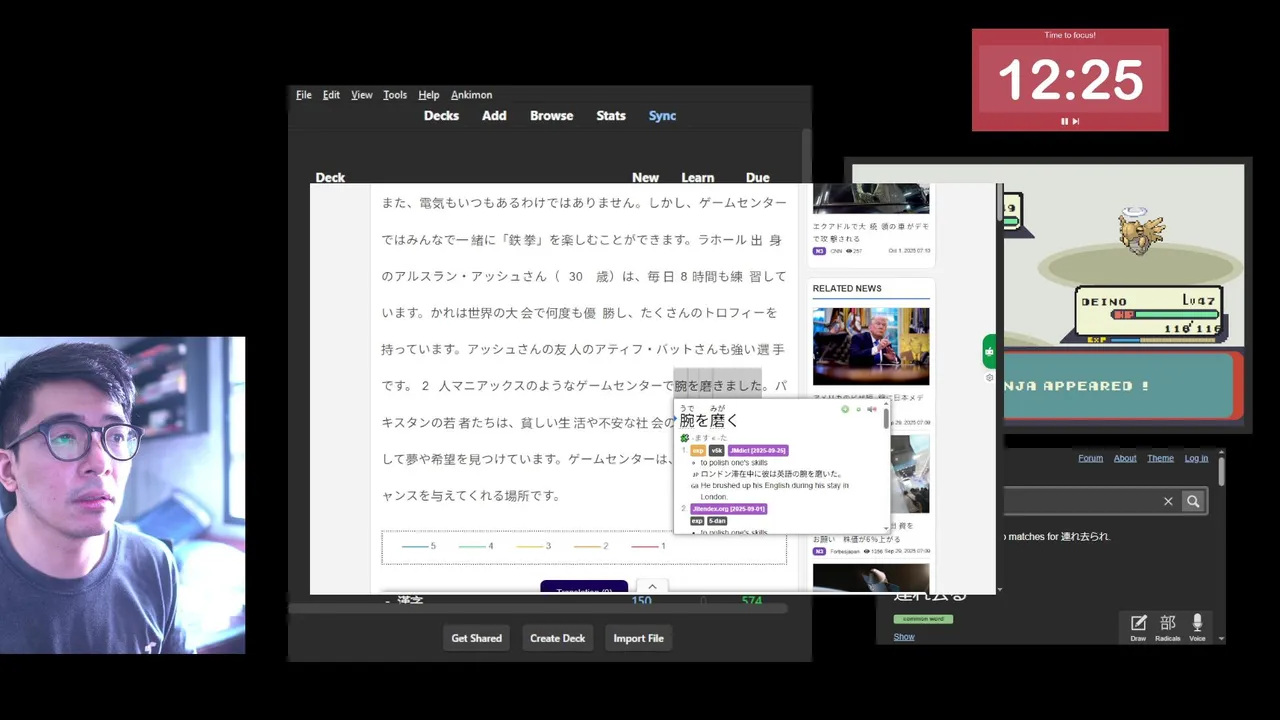Screen dimensions: 1280x720
Task: Click the common word green badge
Action: (923, 619)
